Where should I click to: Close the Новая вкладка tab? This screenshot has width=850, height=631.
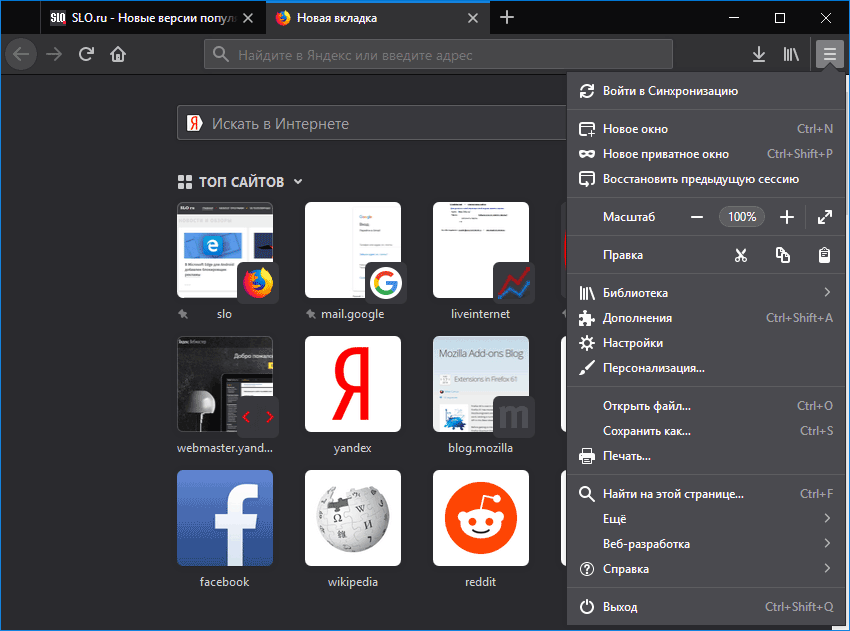coord(473,18)
